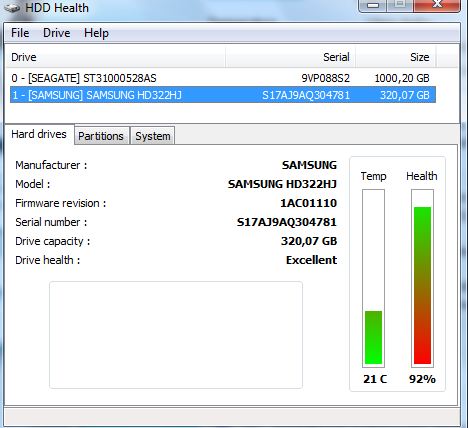Switch to the System tab
Screen dimensions: 468x428
153,136
